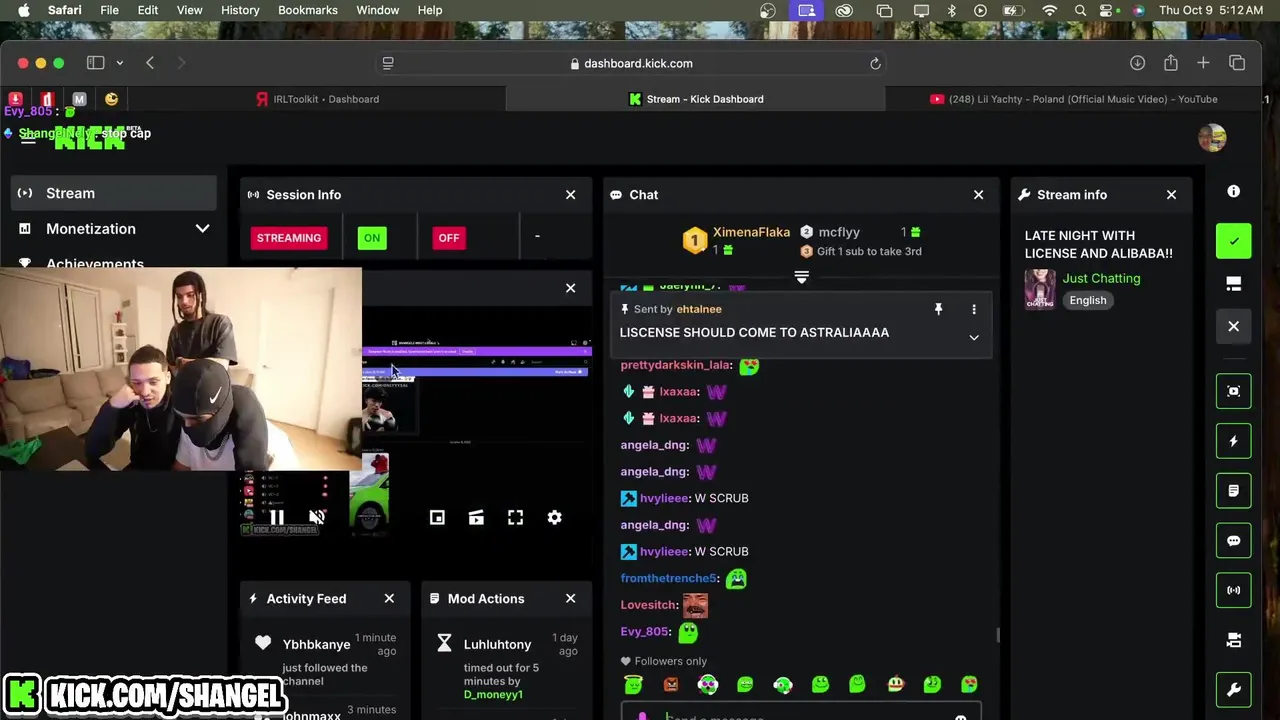Screen dimensions: 1280x720
Task: Select Stream in the dashboard sidebar
Action: point(113,193)
